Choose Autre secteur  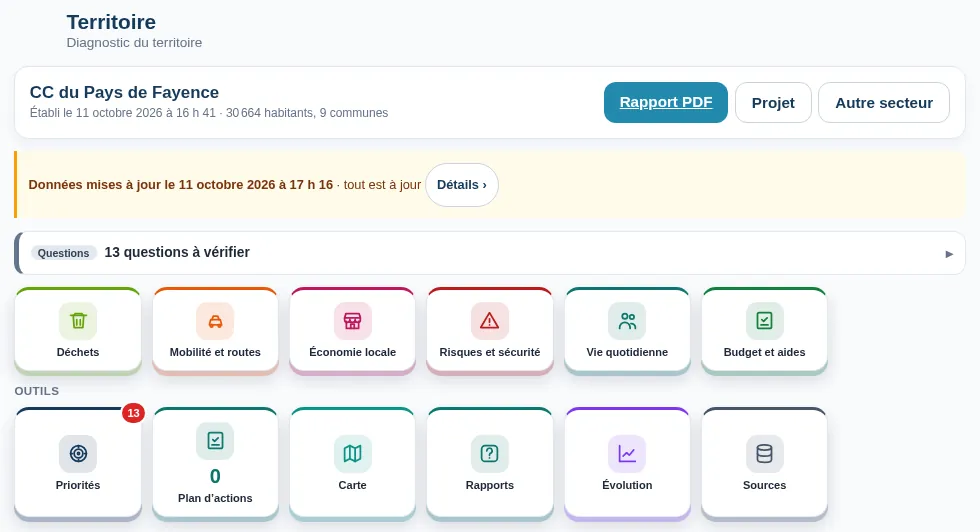tap(884, 103)
